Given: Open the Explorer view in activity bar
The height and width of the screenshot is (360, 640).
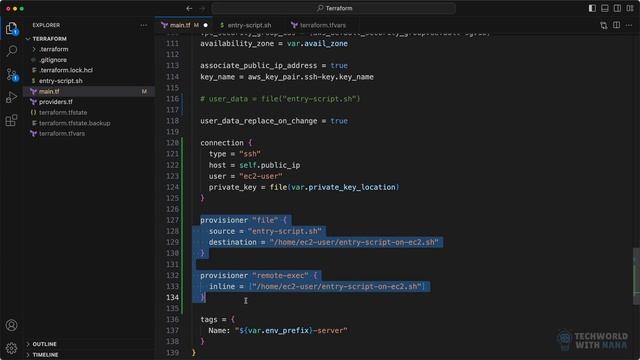Looking at the screenshot, I should pyautogui.click(x=11, y=28).
